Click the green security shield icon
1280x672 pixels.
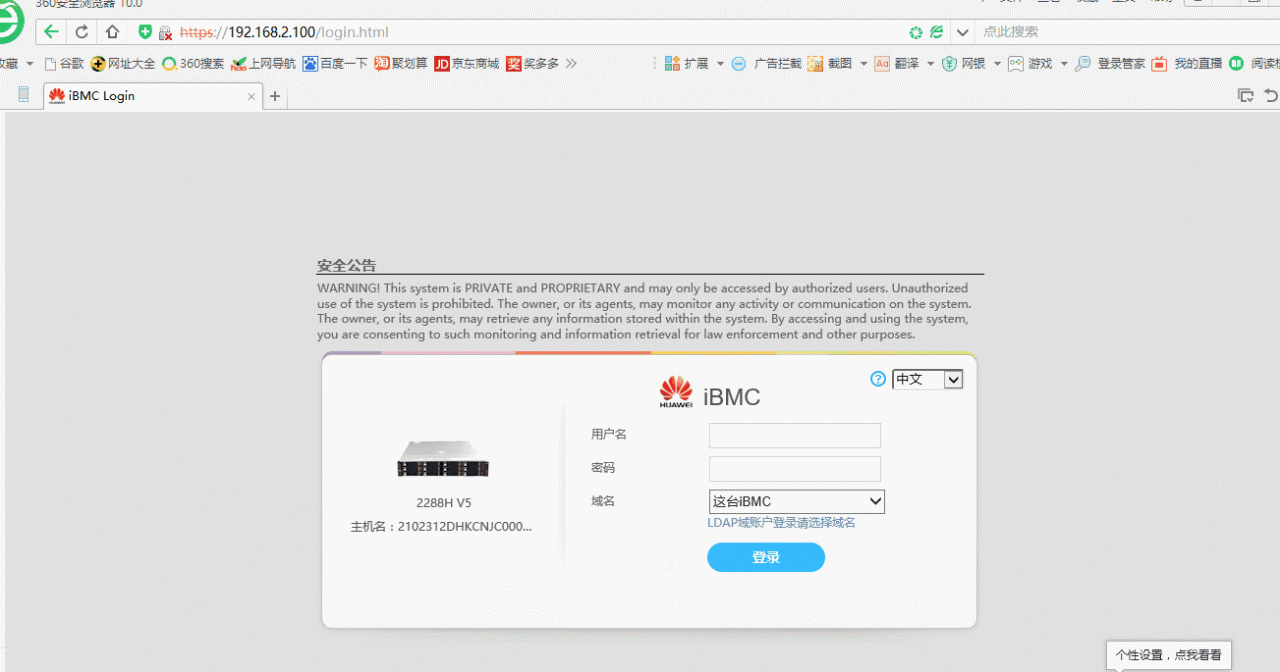point(145,32)
